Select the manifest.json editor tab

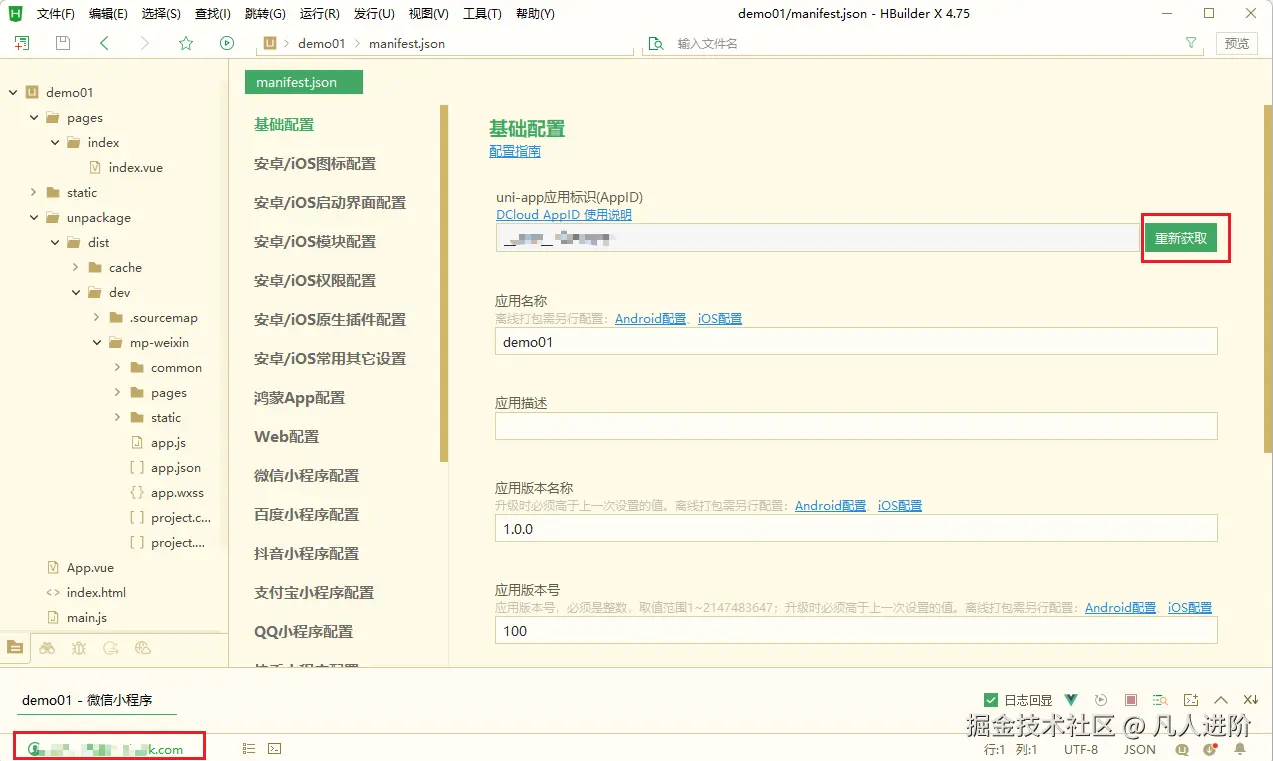[x=303, y=82]
